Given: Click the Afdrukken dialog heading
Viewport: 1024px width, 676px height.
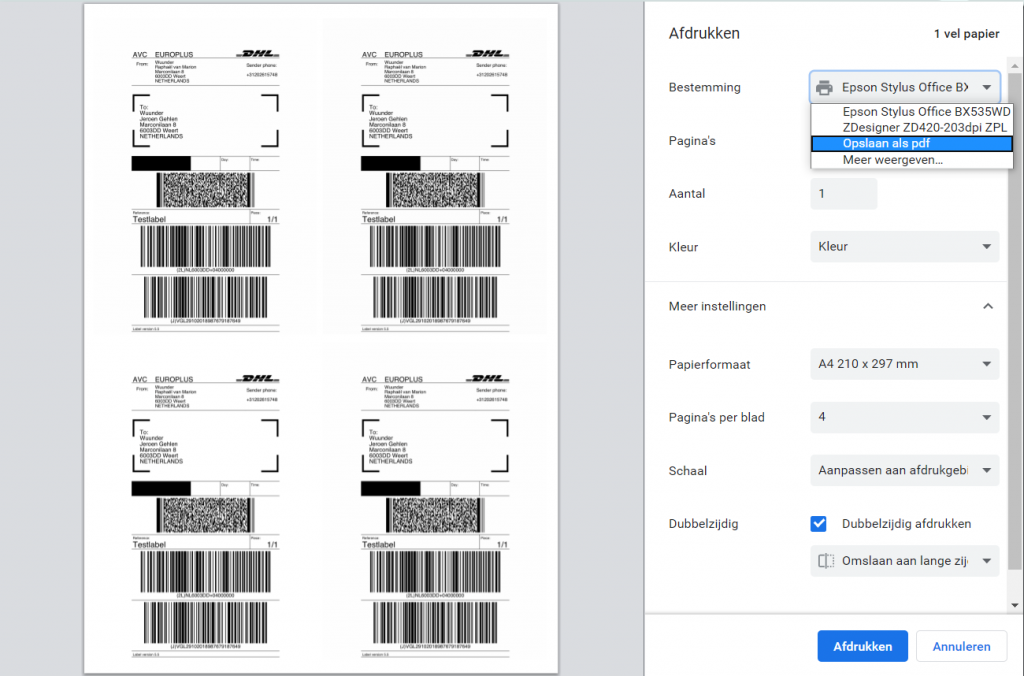Looking at the screenshot, I should point(704,33).
